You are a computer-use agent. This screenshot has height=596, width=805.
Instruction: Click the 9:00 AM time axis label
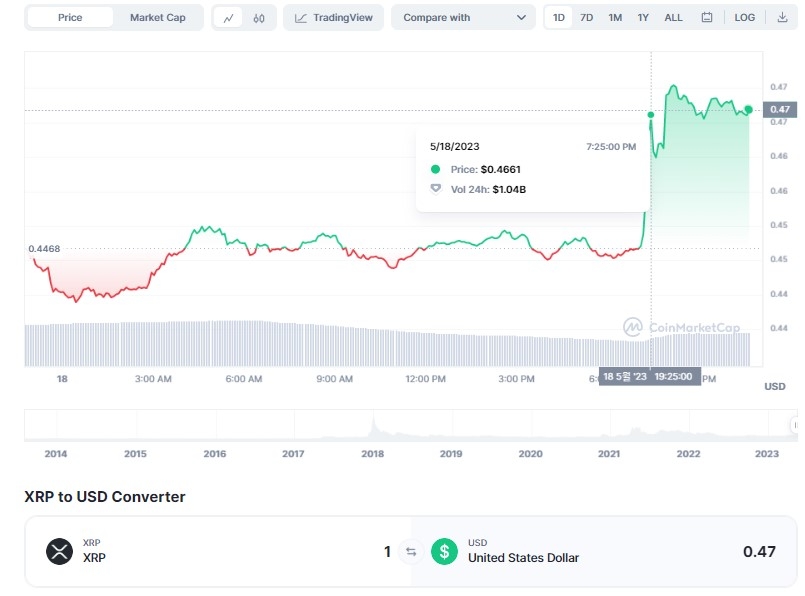(334, 379)
